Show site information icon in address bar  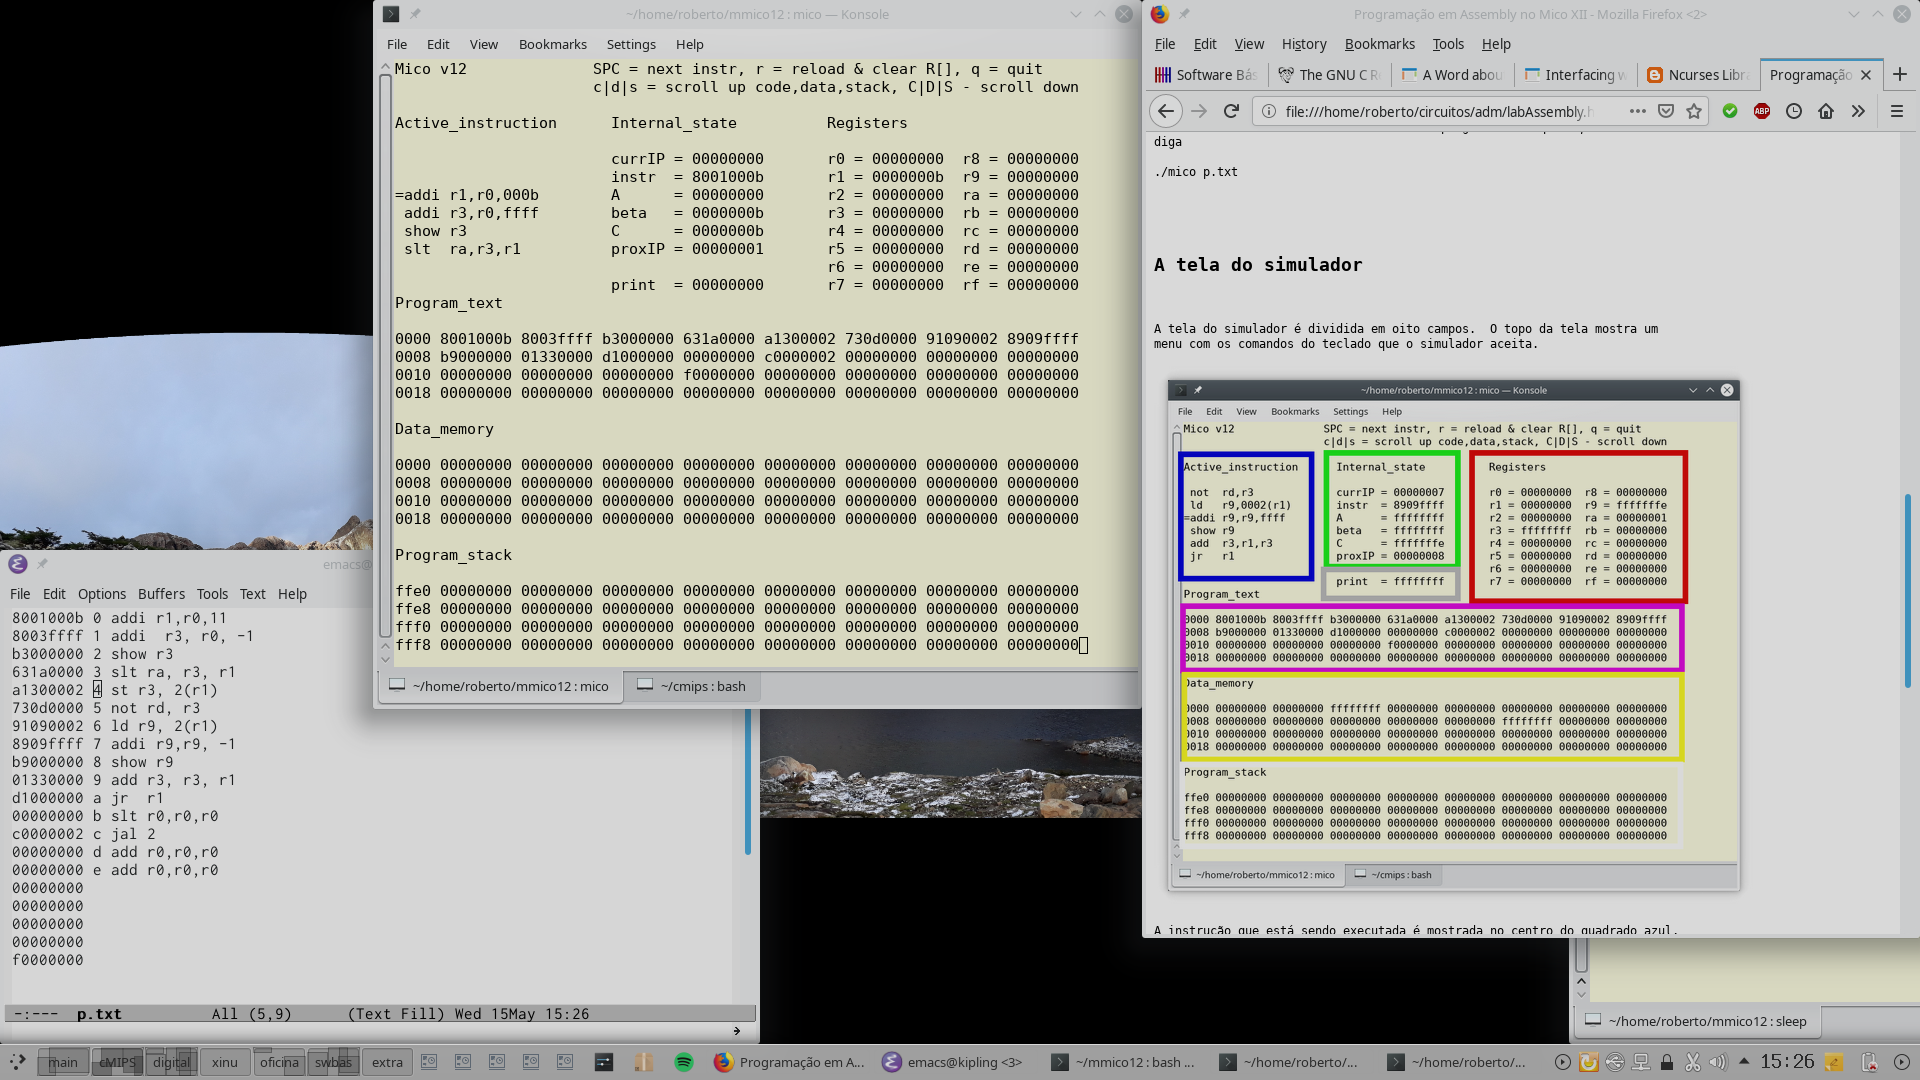tap(1269, 111)
